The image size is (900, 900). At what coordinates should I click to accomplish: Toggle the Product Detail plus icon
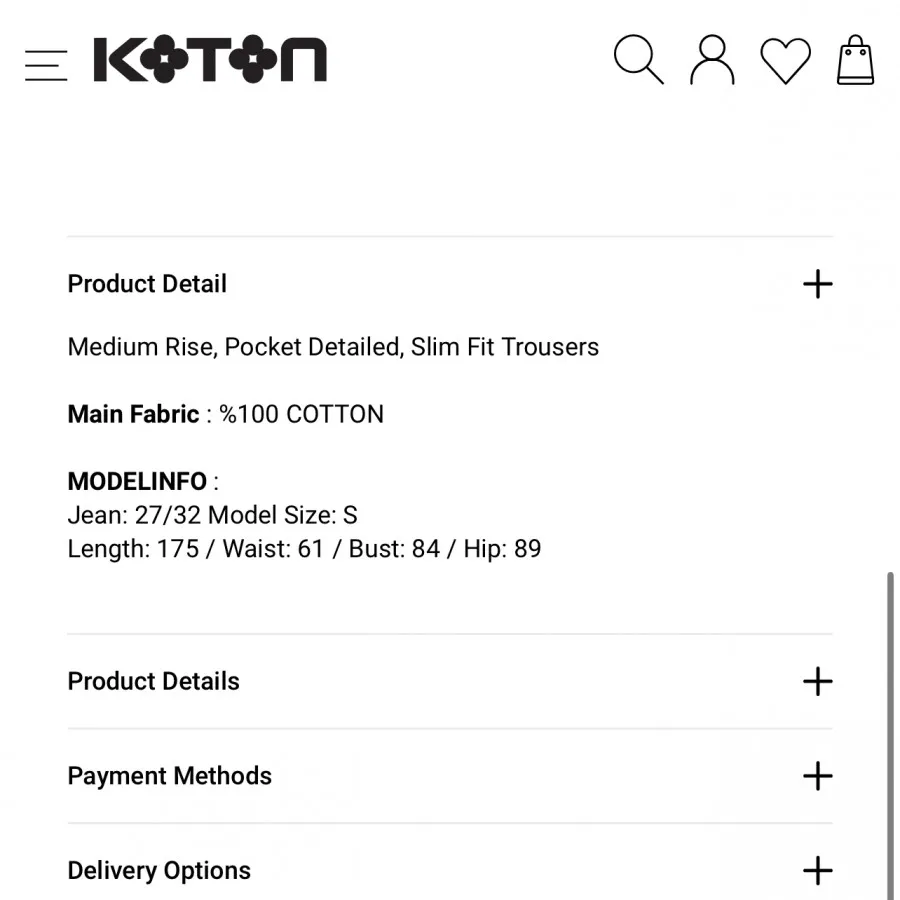coord(817,284)
